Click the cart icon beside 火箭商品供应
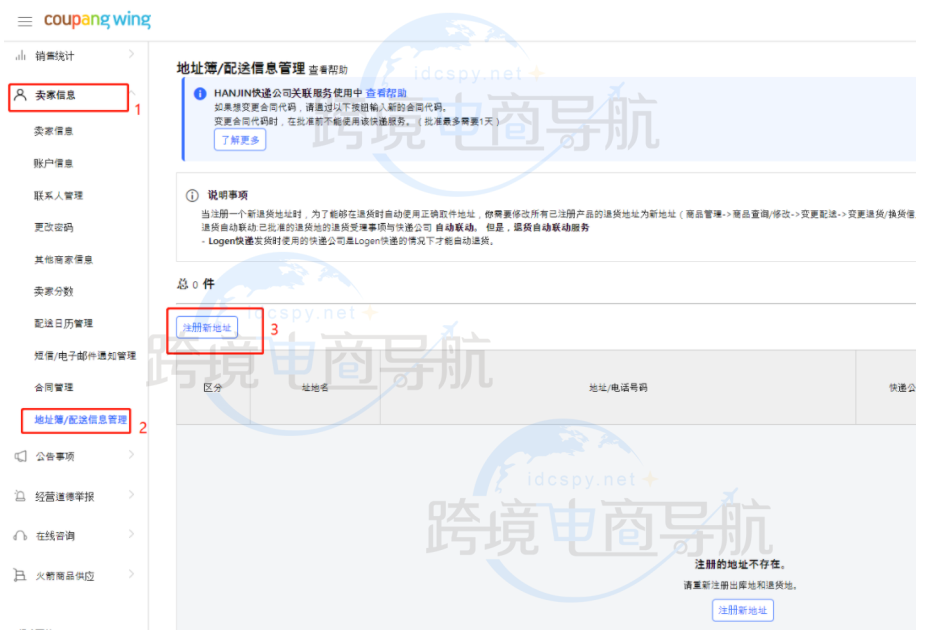933x641 pixels. click(20, 576)
